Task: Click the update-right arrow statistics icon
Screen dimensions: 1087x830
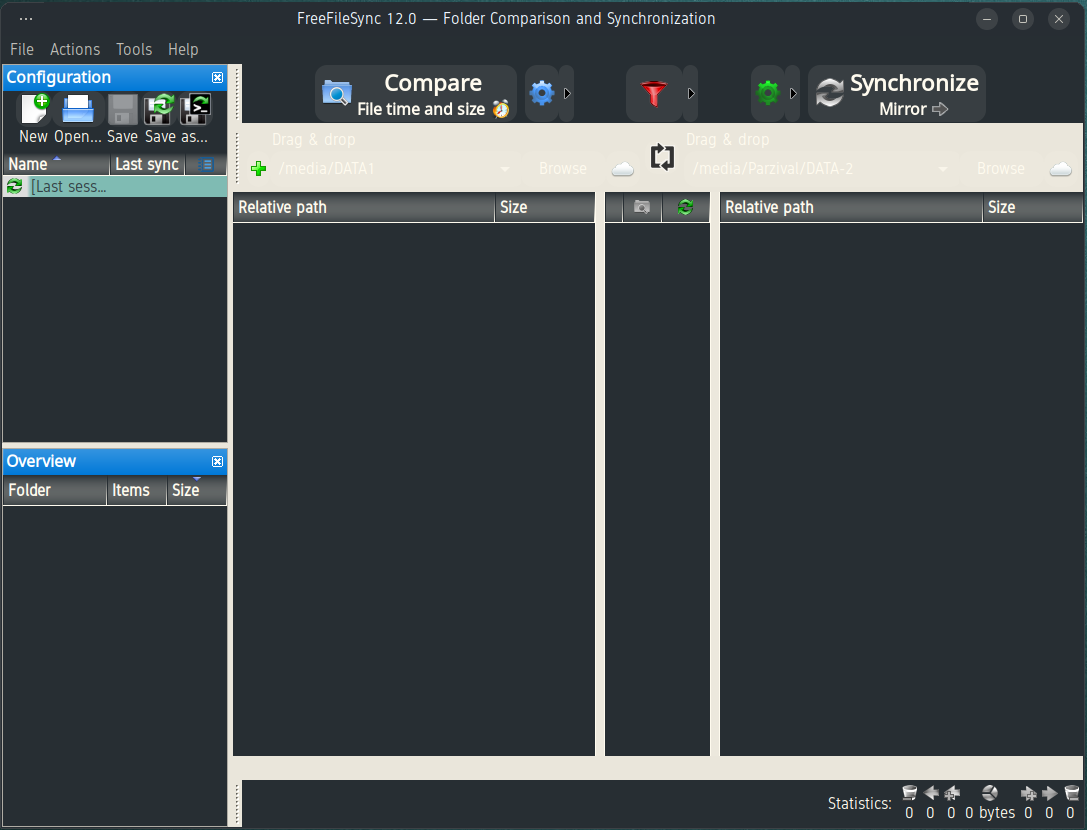Action: click(1050, 793)
